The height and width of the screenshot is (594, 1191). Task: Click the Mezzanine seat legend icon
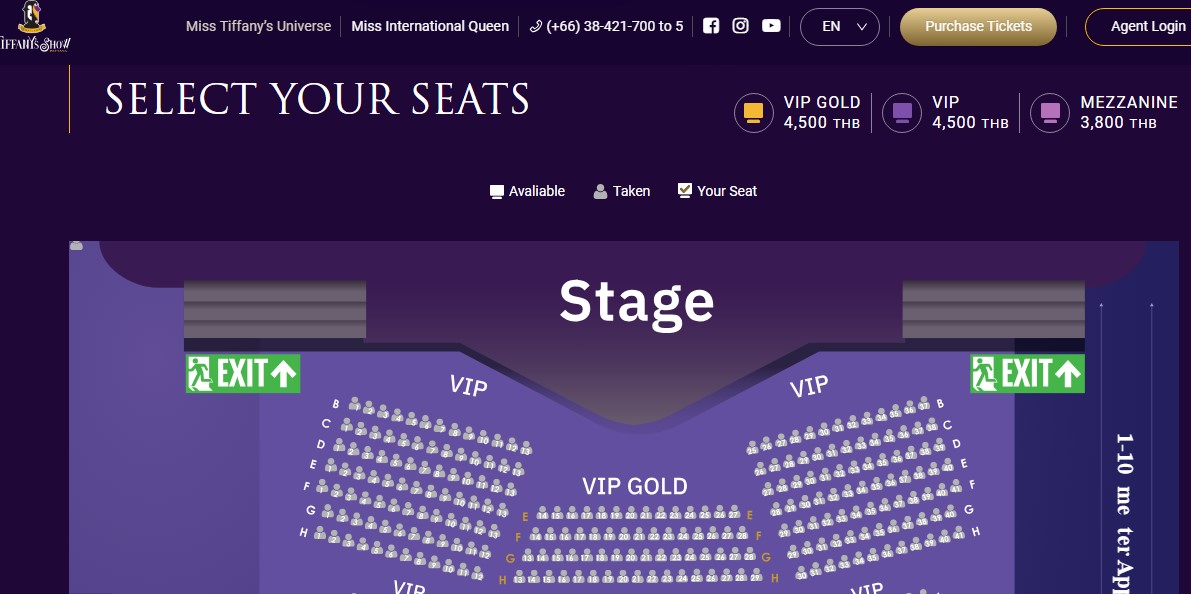[1050, 112]
